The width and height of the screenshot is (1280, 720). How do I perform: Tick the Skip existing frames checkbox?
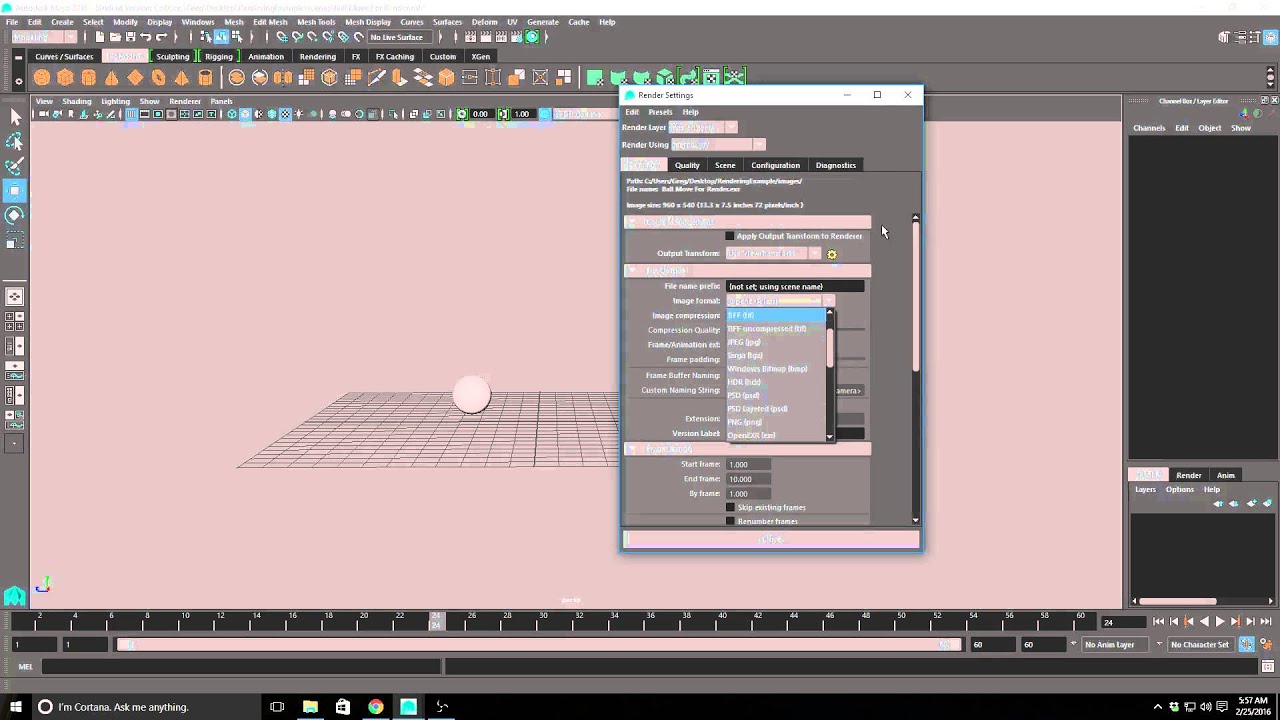tap(730, 507)
